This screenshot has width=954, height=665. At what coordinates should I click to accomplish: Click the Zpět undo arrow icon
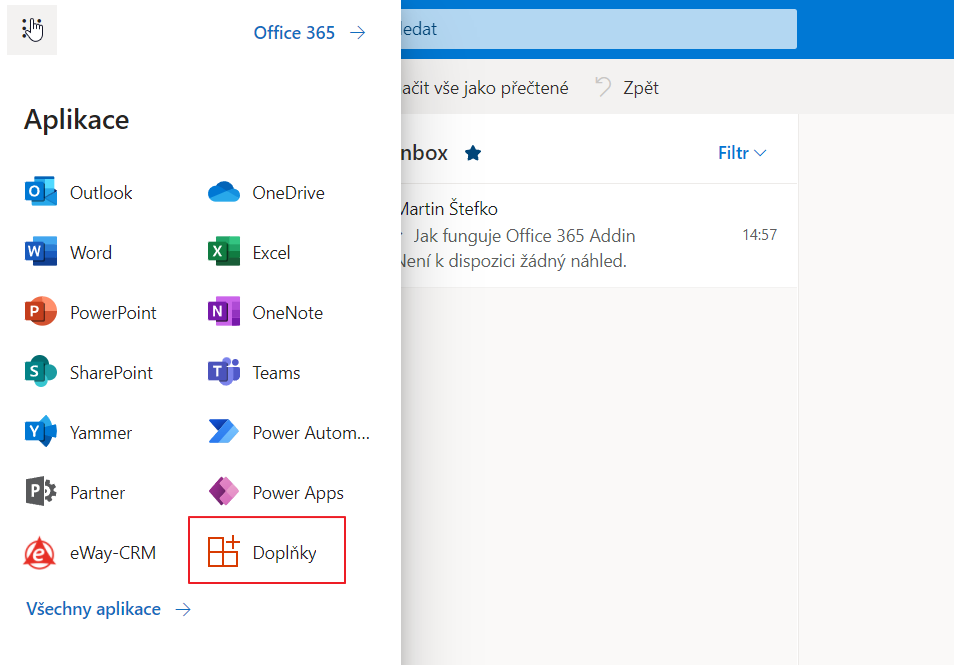603,87
